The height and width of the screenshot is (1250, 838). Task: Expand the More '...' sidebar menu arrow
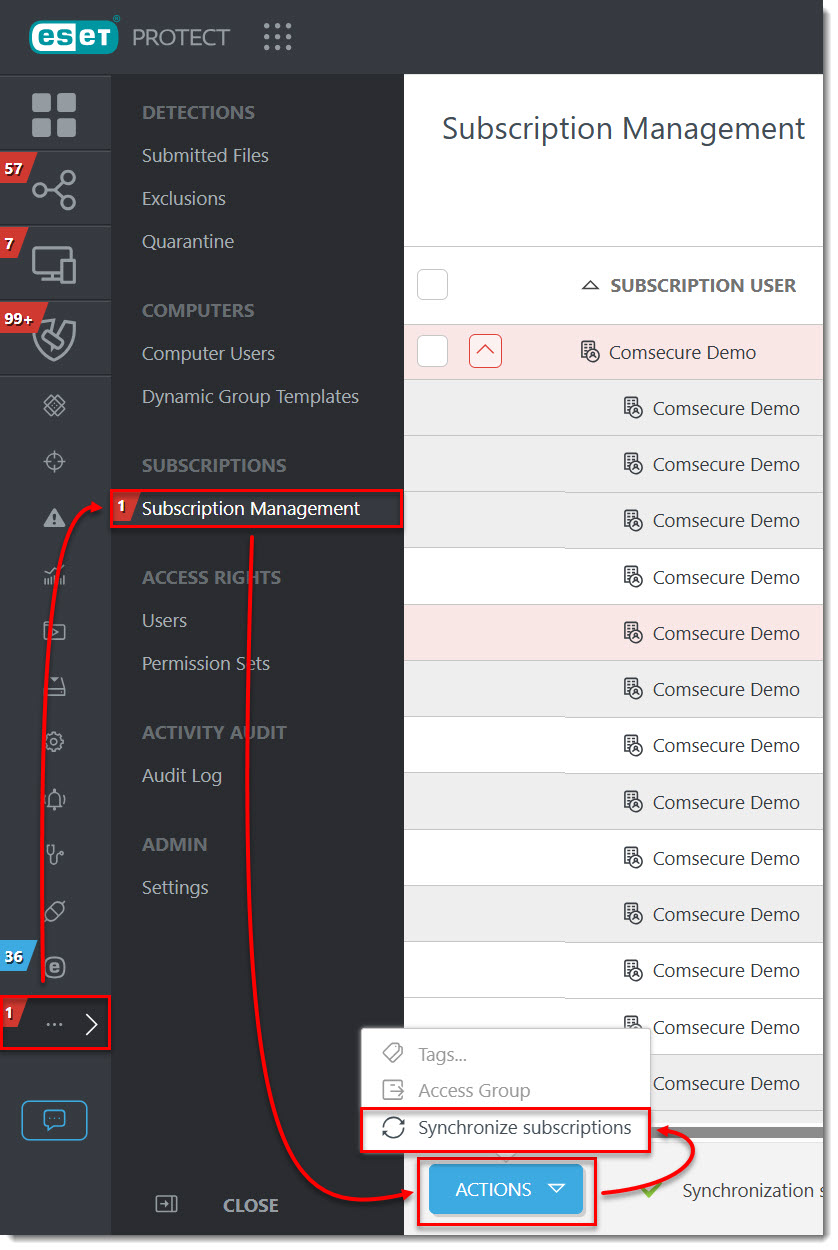(91, 1024)
